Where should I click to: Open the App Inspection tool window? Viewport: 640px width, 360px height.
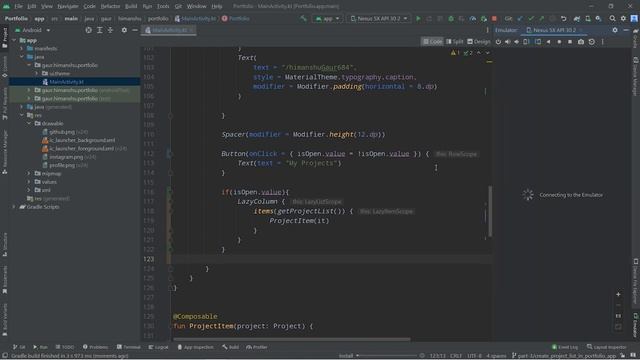pyautogui.click(x=195, y=347)
